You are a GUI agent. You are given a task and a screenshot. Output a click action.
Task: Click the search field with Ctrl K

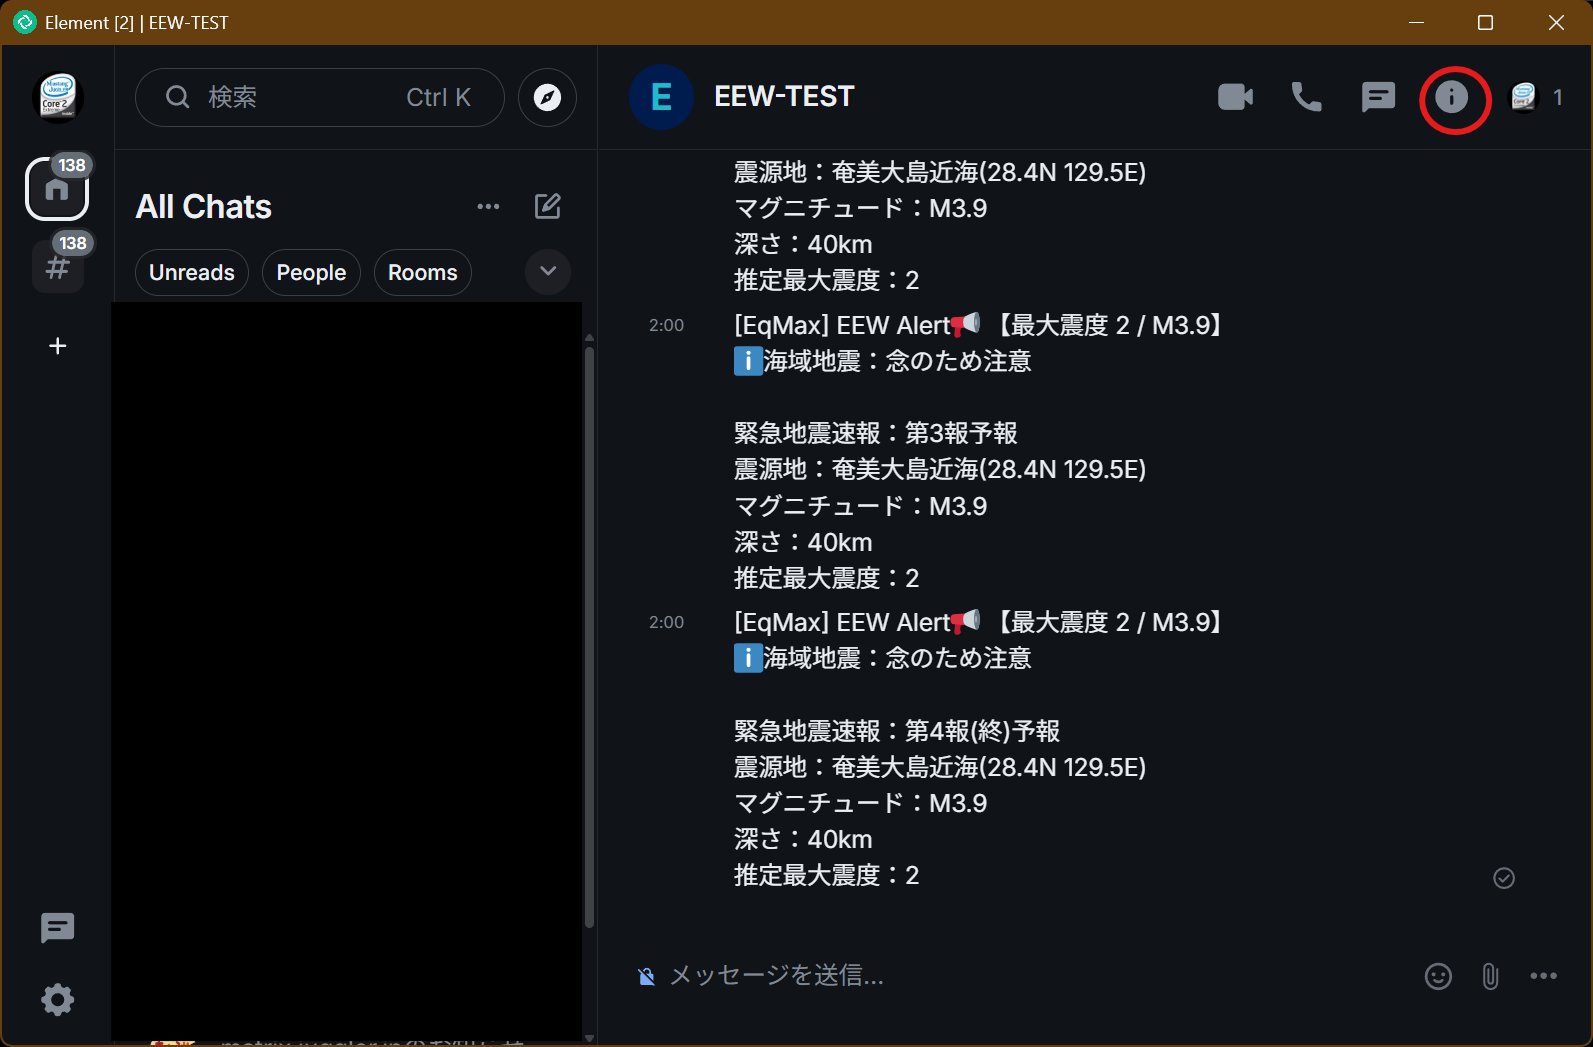click(320, 97)
